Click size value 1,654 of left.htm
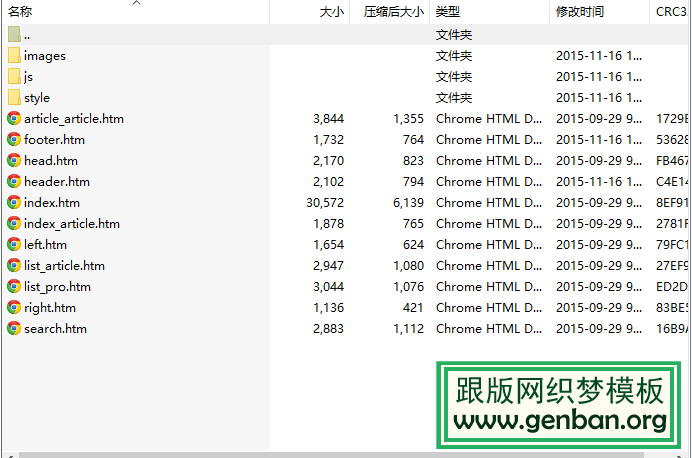The height and width of the screenshot is (458, 692). pyautogui.click(x=328, y=245)
